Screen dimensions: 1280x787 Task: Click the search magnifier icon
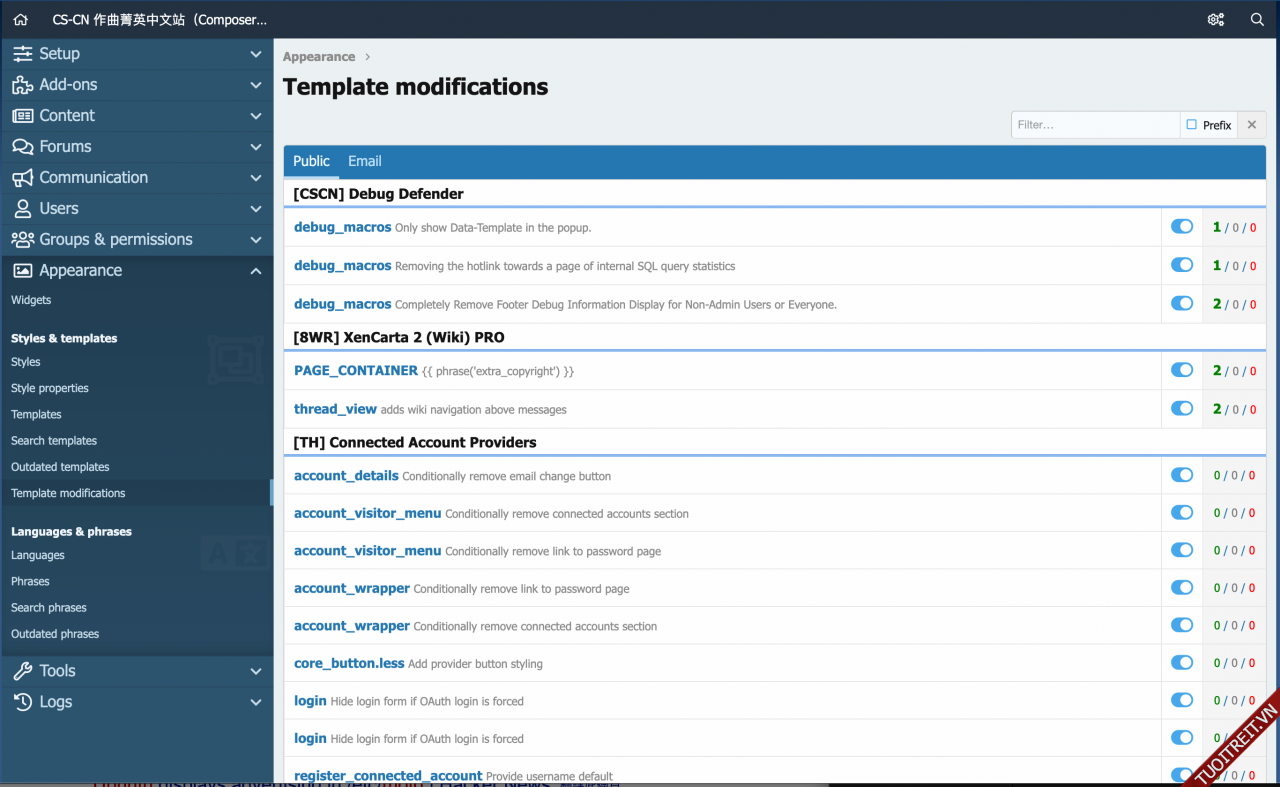(1257, 19)
